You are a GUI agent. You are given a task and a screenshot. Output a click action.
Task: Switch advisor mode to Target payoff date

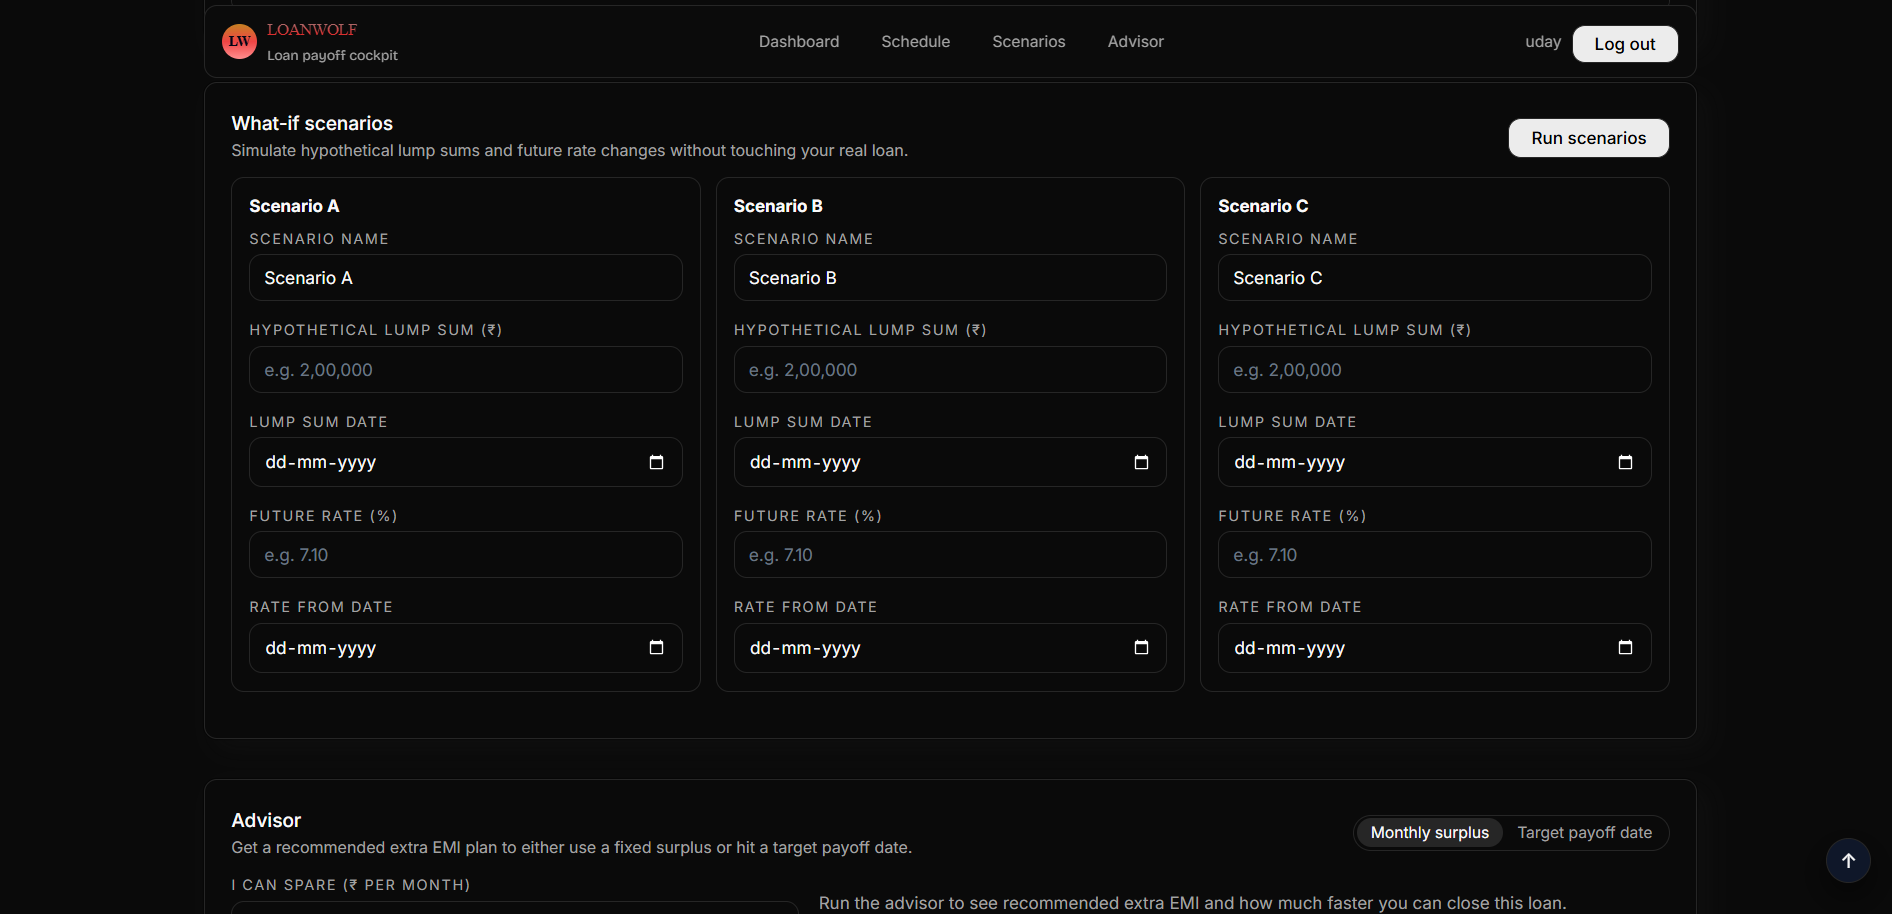pyautogui.click(x=1584, y=832)
